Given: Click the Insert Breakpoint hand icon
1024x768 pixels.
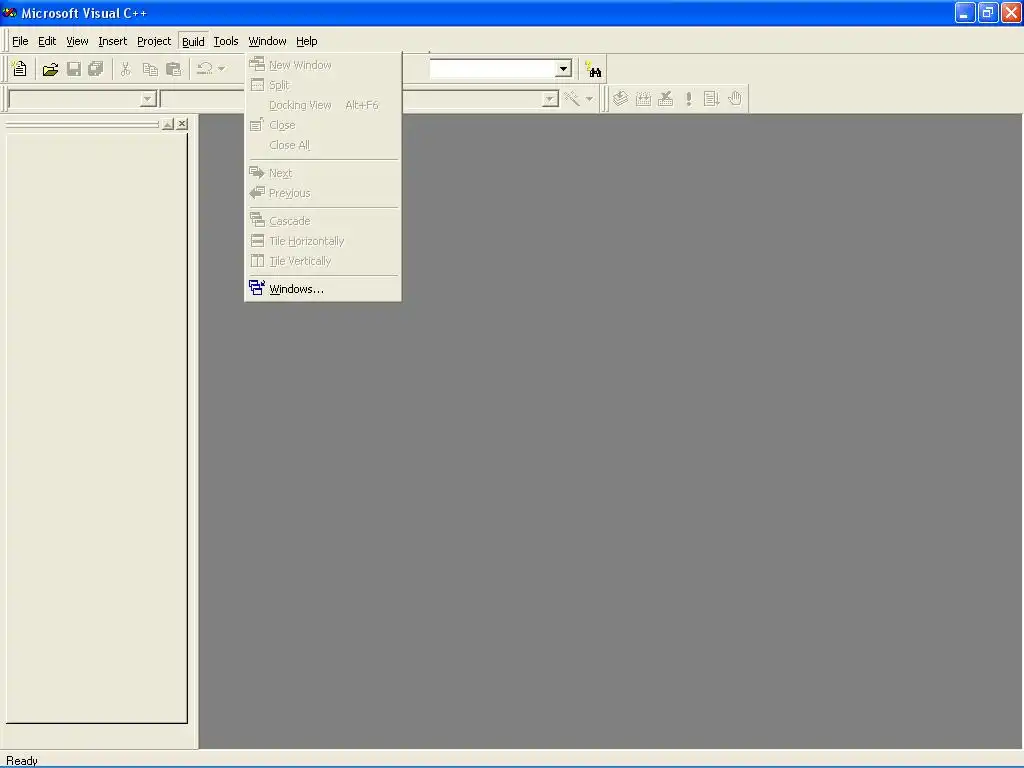Looking at the screenshot, I should coord(735,99).
